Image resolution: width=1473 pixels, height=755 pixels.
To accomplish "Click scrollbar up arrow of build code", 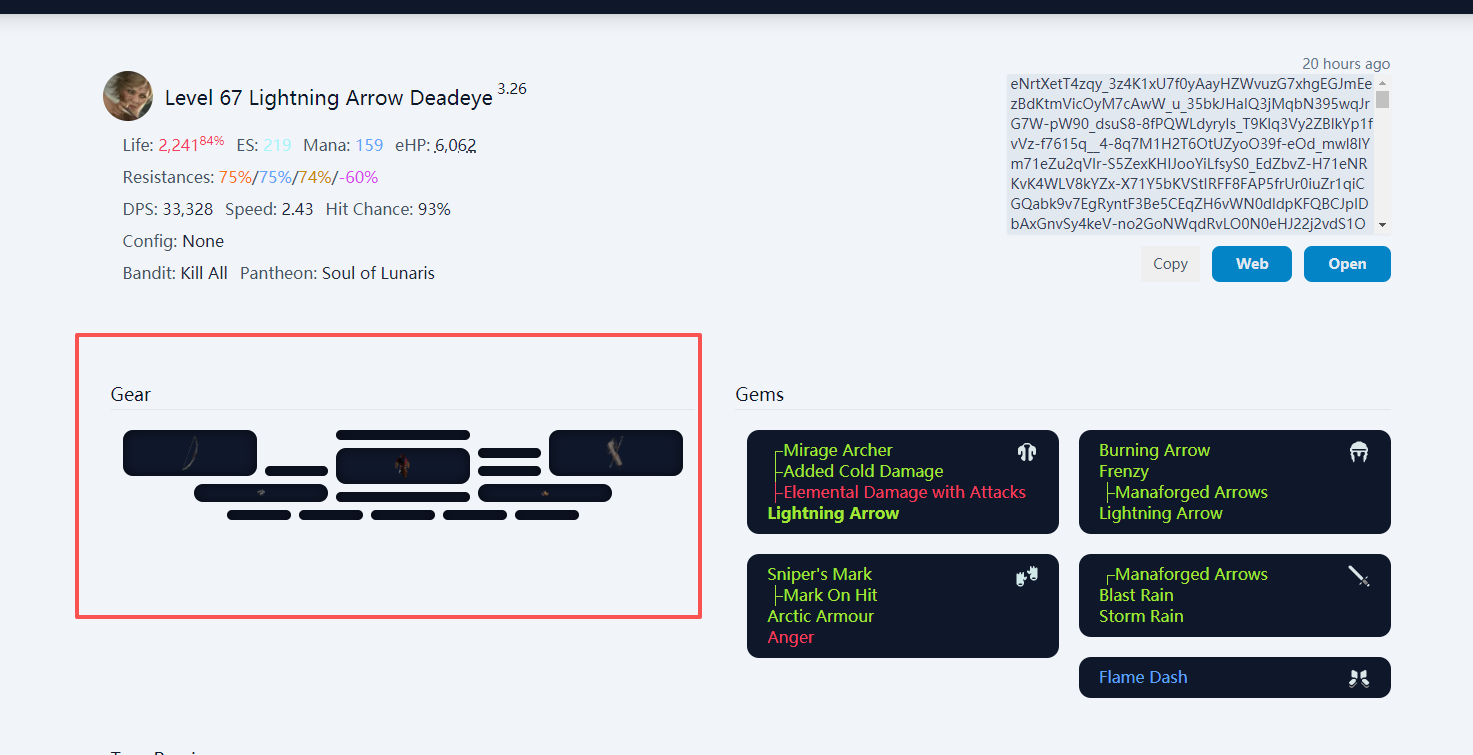I will 1383,83.
